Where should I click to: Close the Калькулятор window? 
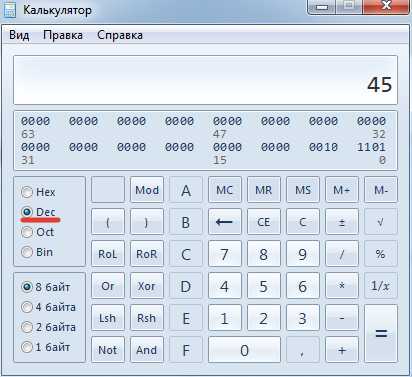pos(386,6)
